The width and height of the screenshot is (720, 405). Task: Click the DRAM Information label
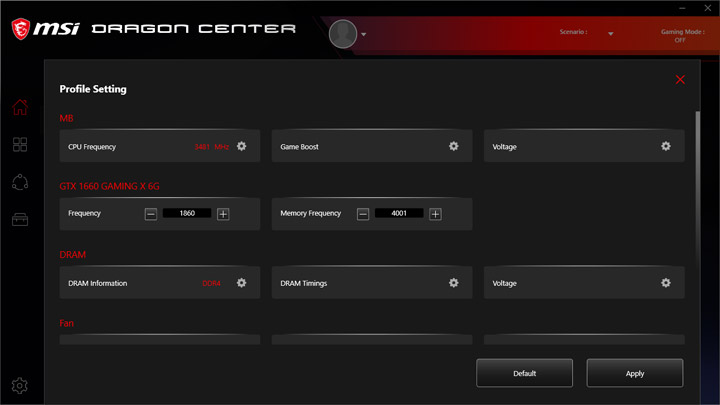click(97, 283)
